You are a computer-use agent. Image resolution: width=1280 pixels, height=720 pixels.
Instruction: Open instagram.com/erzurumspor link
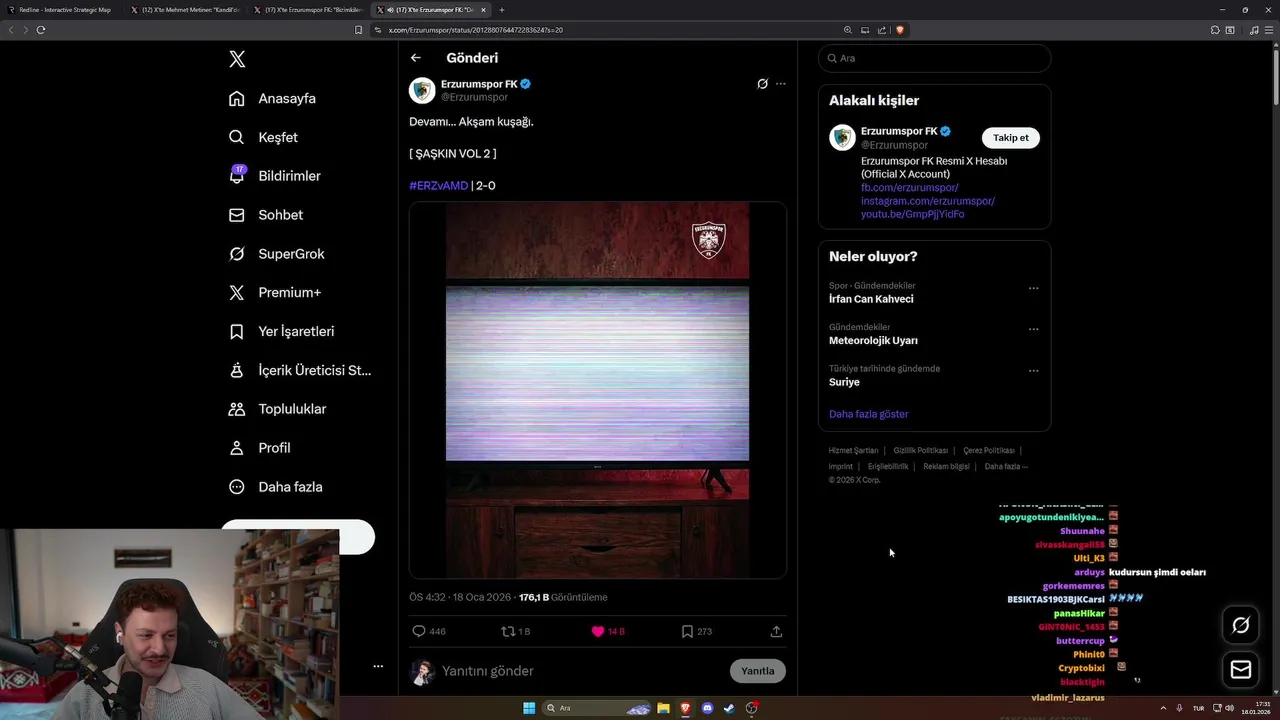tap(928, 201)
